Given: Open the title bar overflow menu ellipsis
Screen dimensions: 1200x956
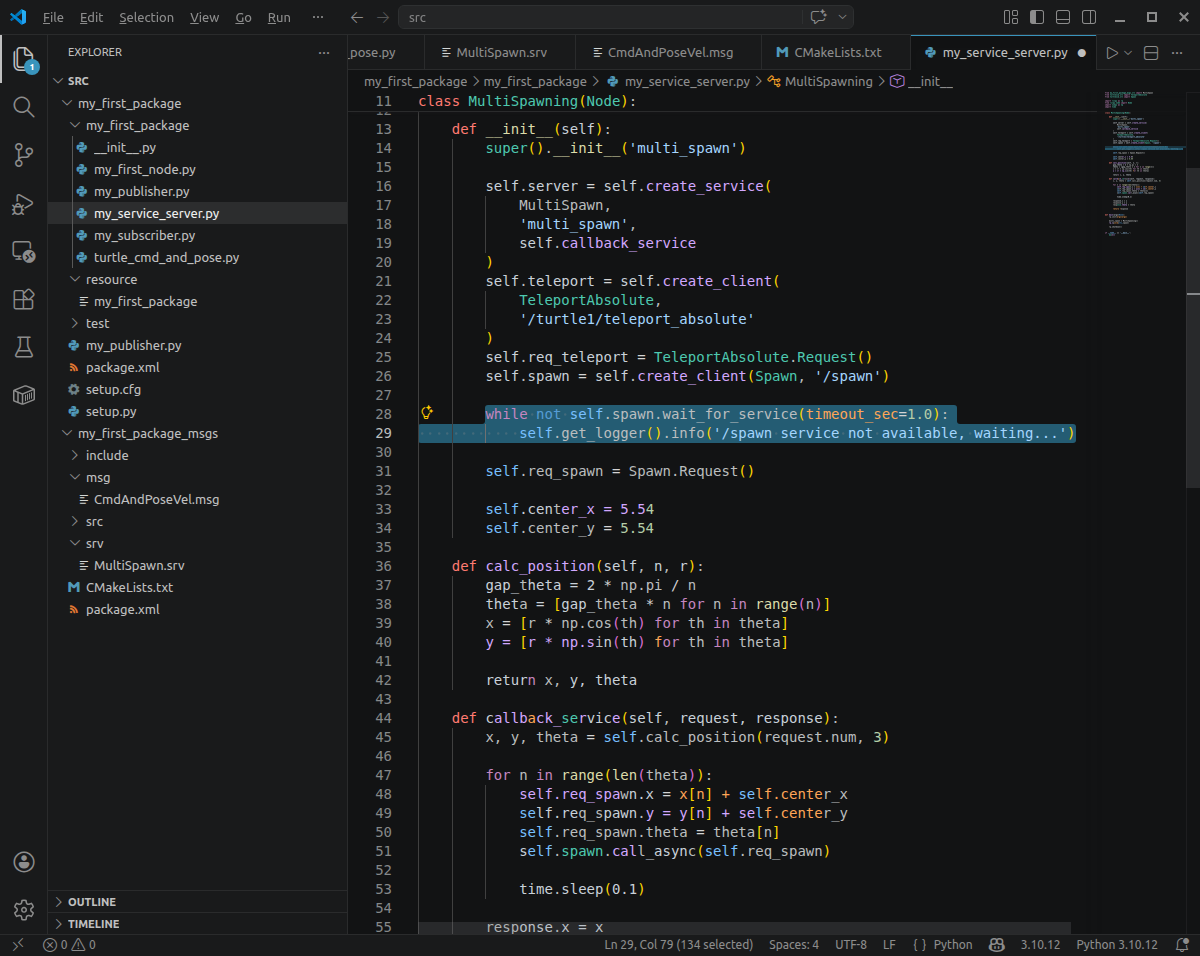Looking at the screenshot, I should coord(318,17).
